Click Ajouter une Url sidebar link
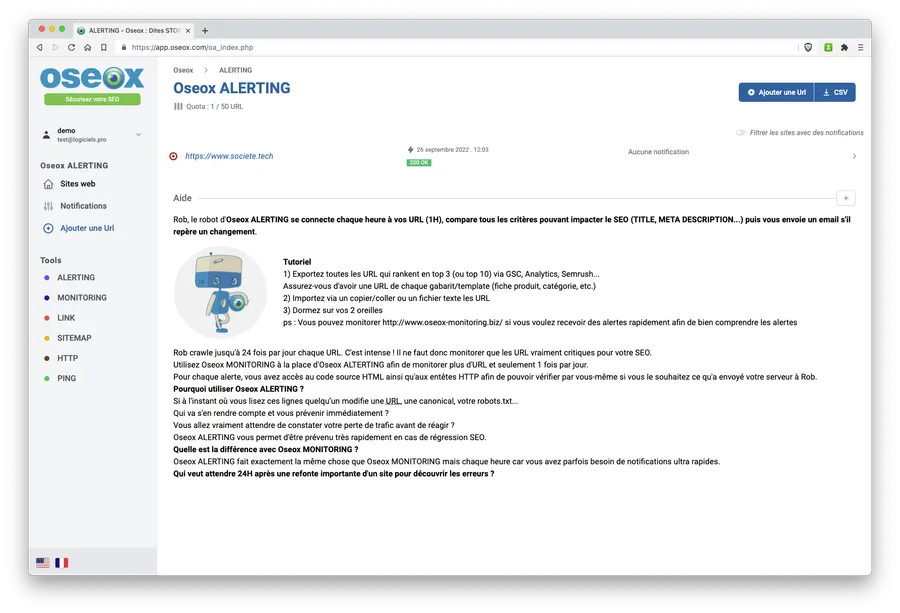Image resolution: width=900 pixels, height=613 pixels. click(87, 228)
